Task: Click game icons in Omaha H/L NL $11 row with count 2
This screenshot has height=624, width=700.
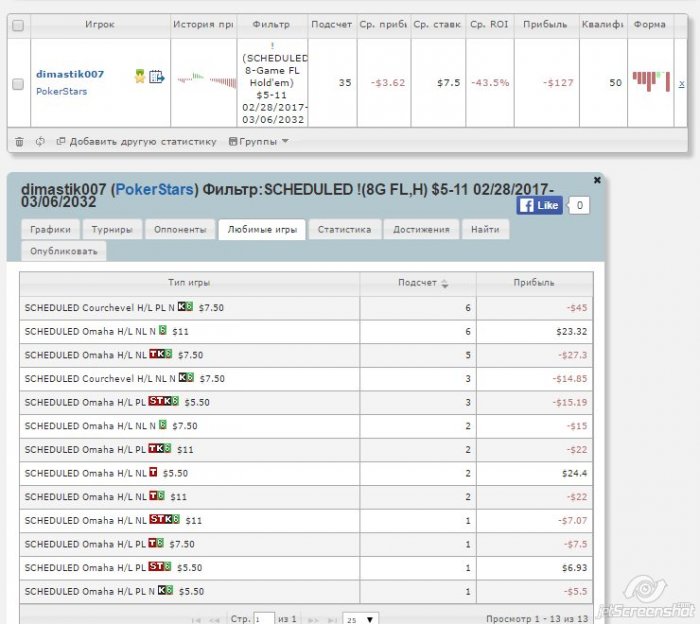Action: pyautogui.click(x=157, y=496)
